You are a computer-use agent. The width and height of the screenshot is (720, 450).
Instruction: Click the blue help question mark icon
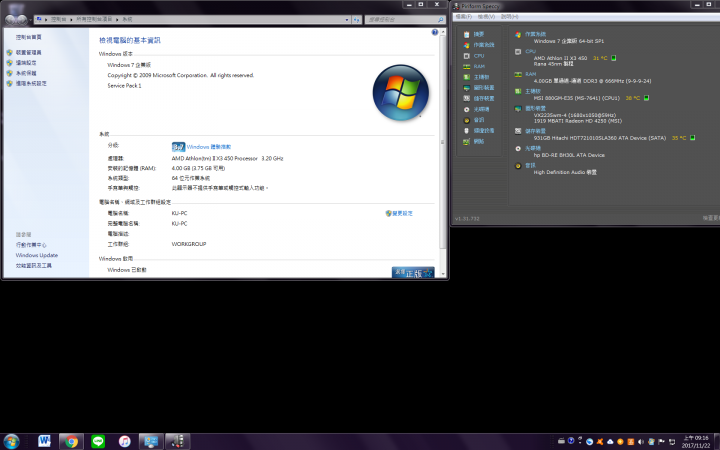(x=434, y=32)
